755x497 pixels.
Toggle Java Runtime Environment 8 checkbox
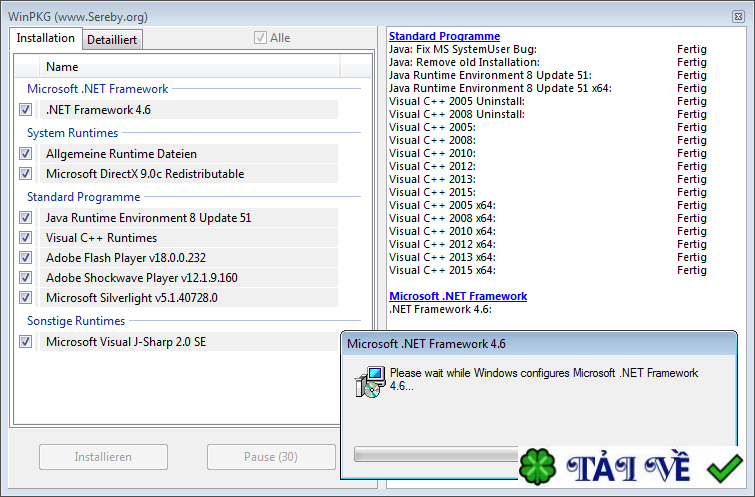point(26,218)
